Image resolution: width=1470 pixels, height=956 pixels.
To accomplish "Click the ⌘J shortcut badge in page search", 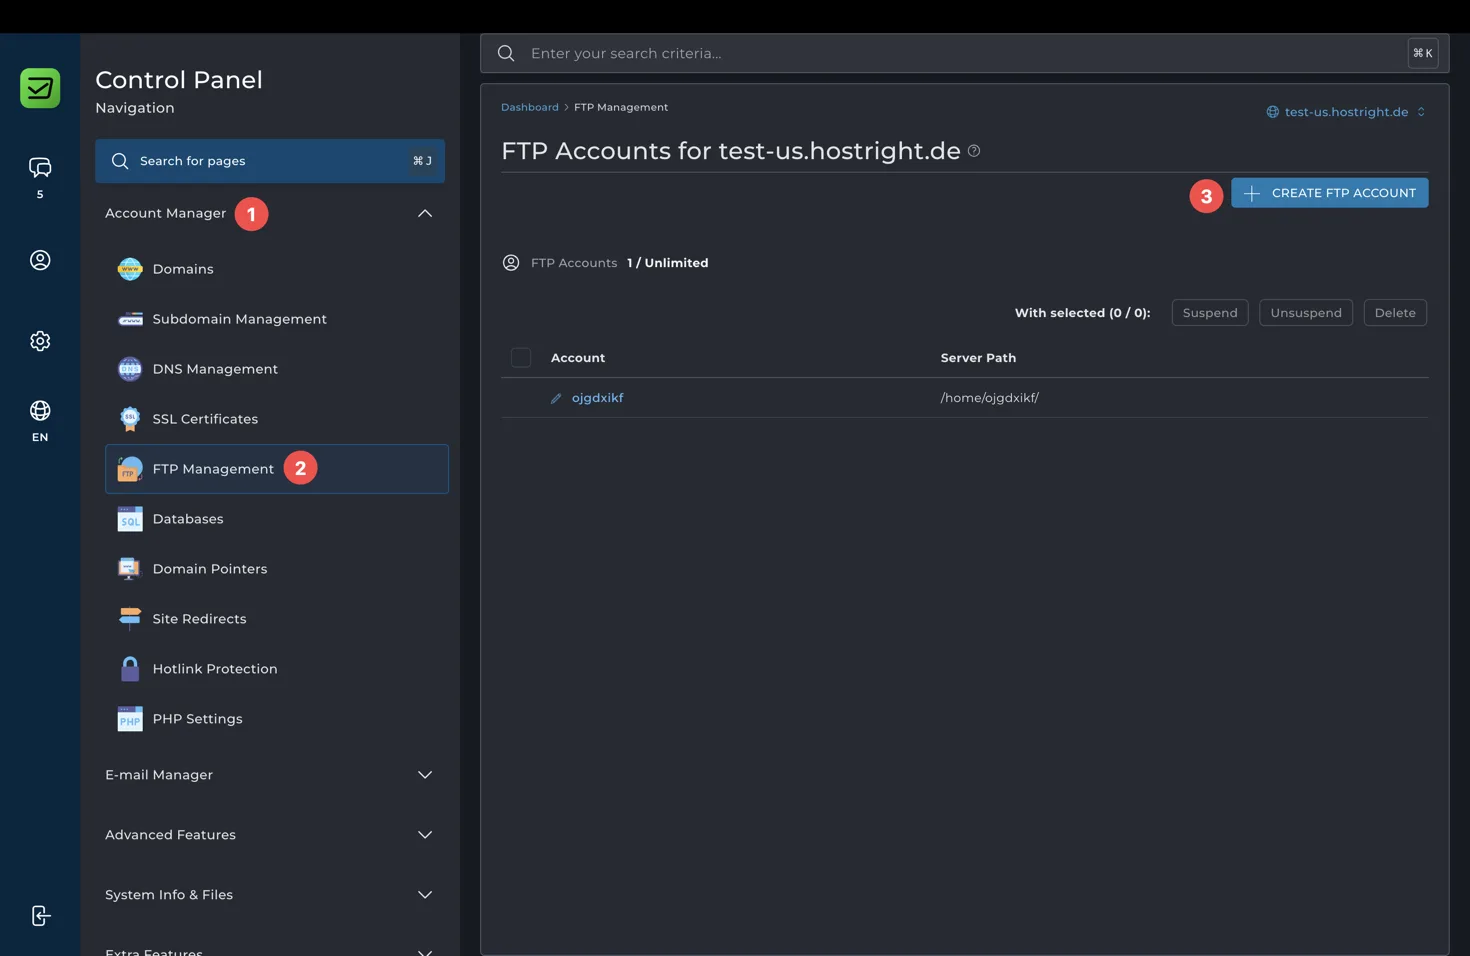I will pos(423,161).
